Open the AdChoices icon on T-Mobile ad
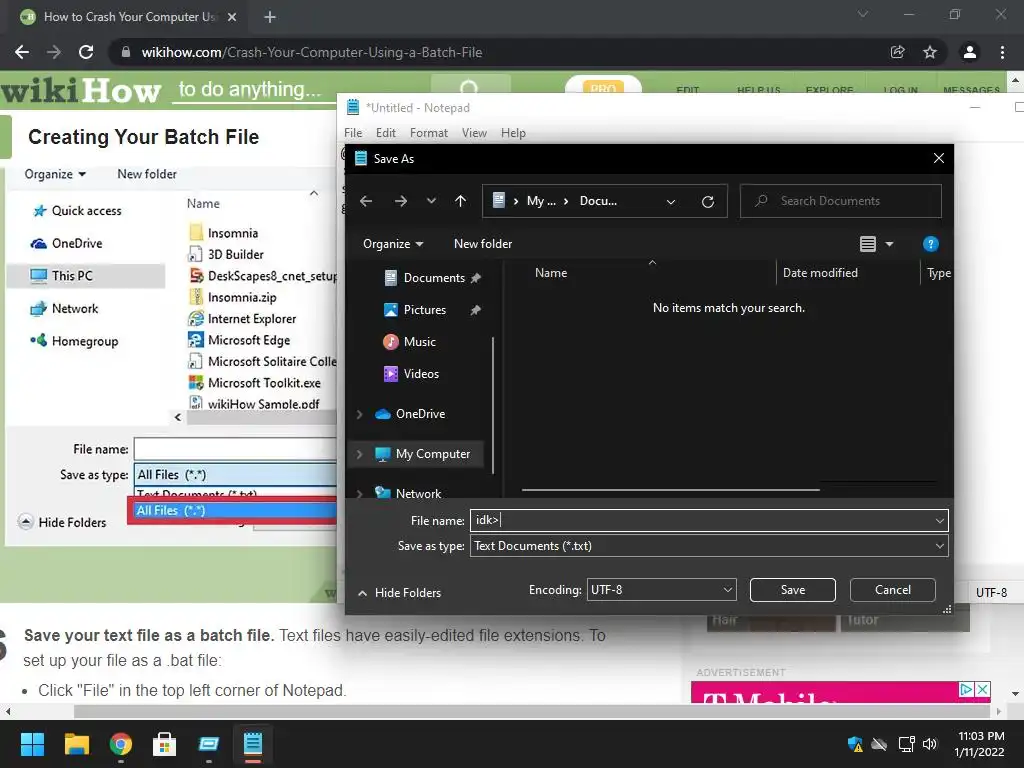Image resolution: width=1024 pixels, height=768 pixels. pyautogui.click(x=967, y=689)
